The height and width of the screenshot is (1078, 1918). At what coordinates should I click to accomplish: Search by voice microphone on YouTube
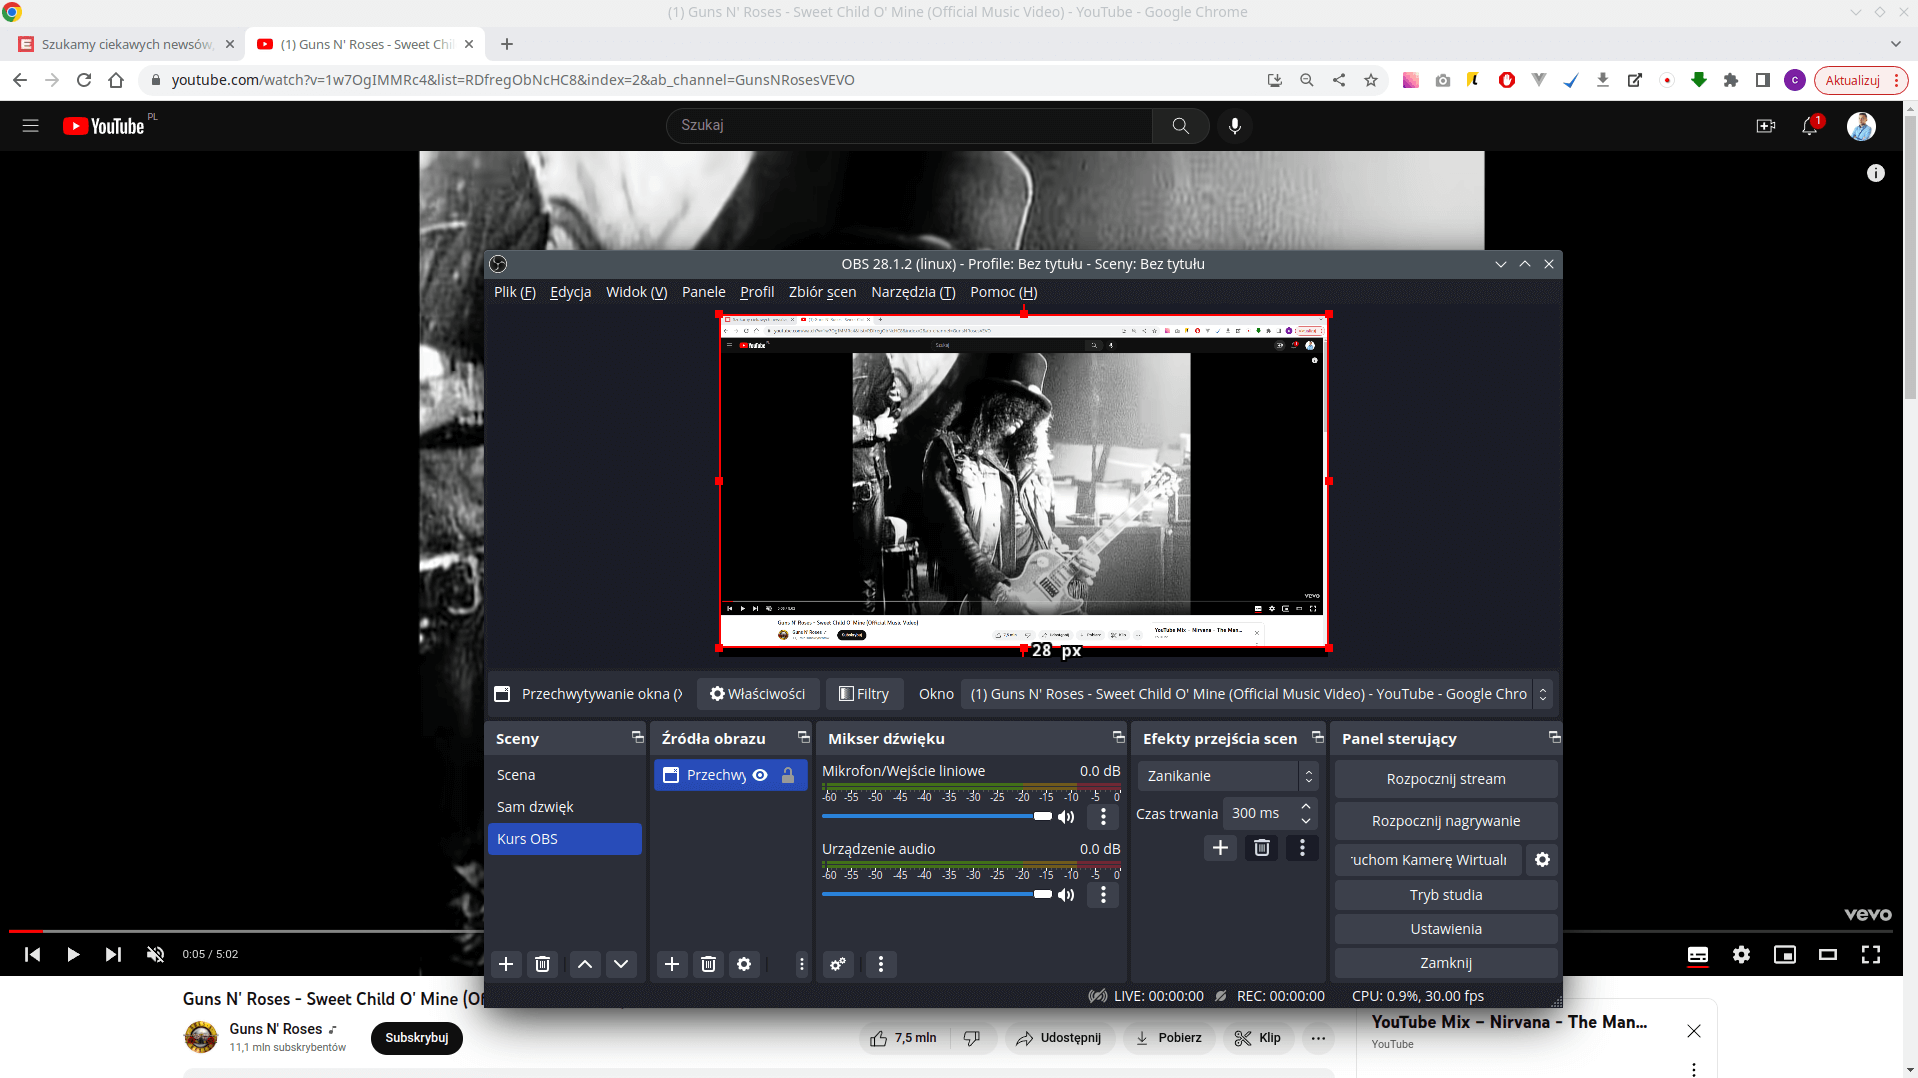click(1235, 126)
